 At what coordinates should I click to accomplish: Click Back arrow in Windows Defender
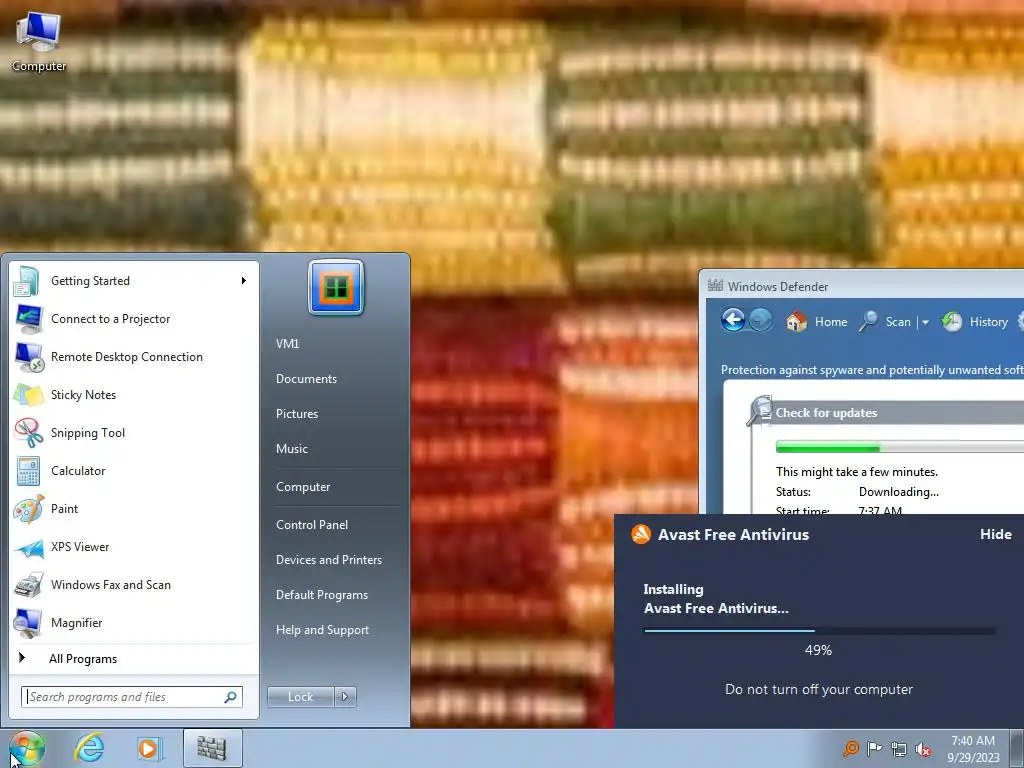click(733, 320)
